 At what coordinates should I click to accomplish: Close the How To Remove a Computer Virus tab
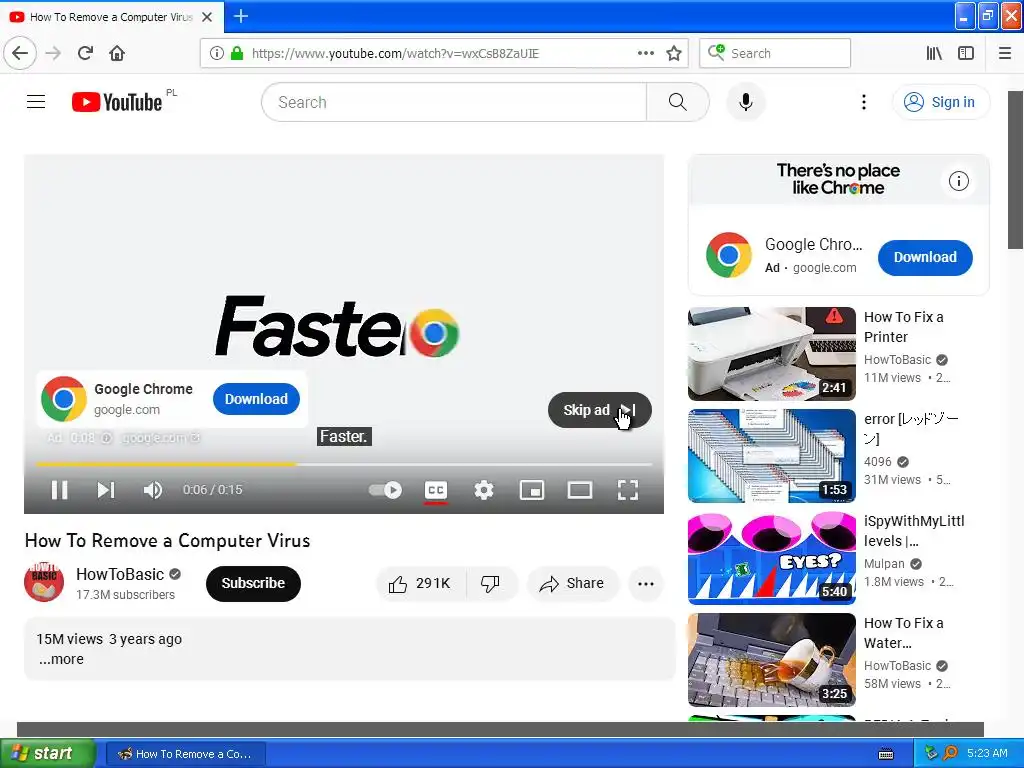pyautogui.click(x=207, y=17)
